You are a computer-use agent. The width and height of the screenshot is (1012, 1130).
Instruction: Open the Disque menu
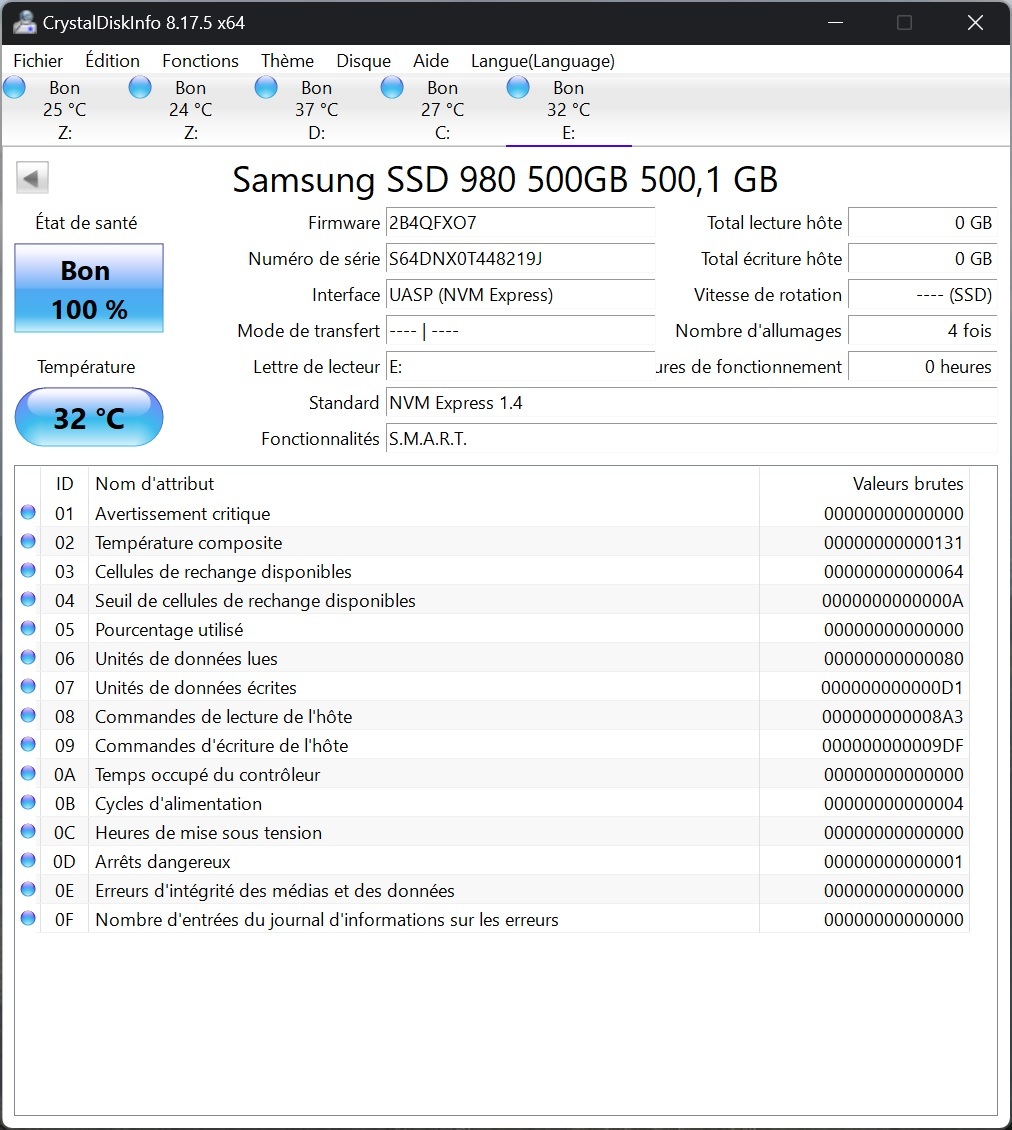363,61
